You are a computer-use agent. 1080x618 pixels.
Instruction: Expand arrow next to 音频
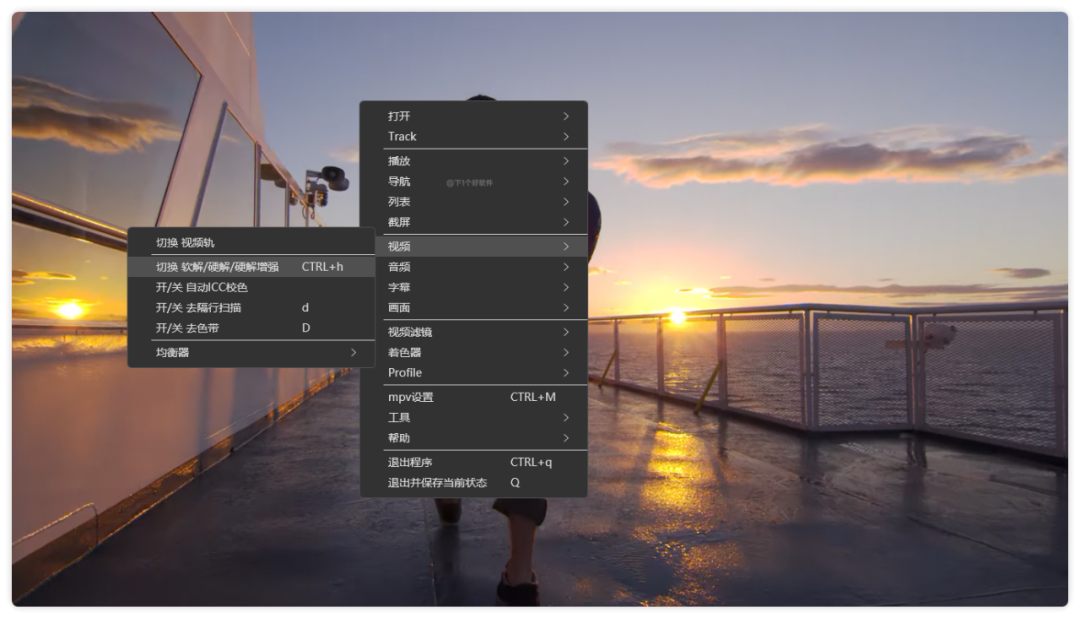(566, 267)
